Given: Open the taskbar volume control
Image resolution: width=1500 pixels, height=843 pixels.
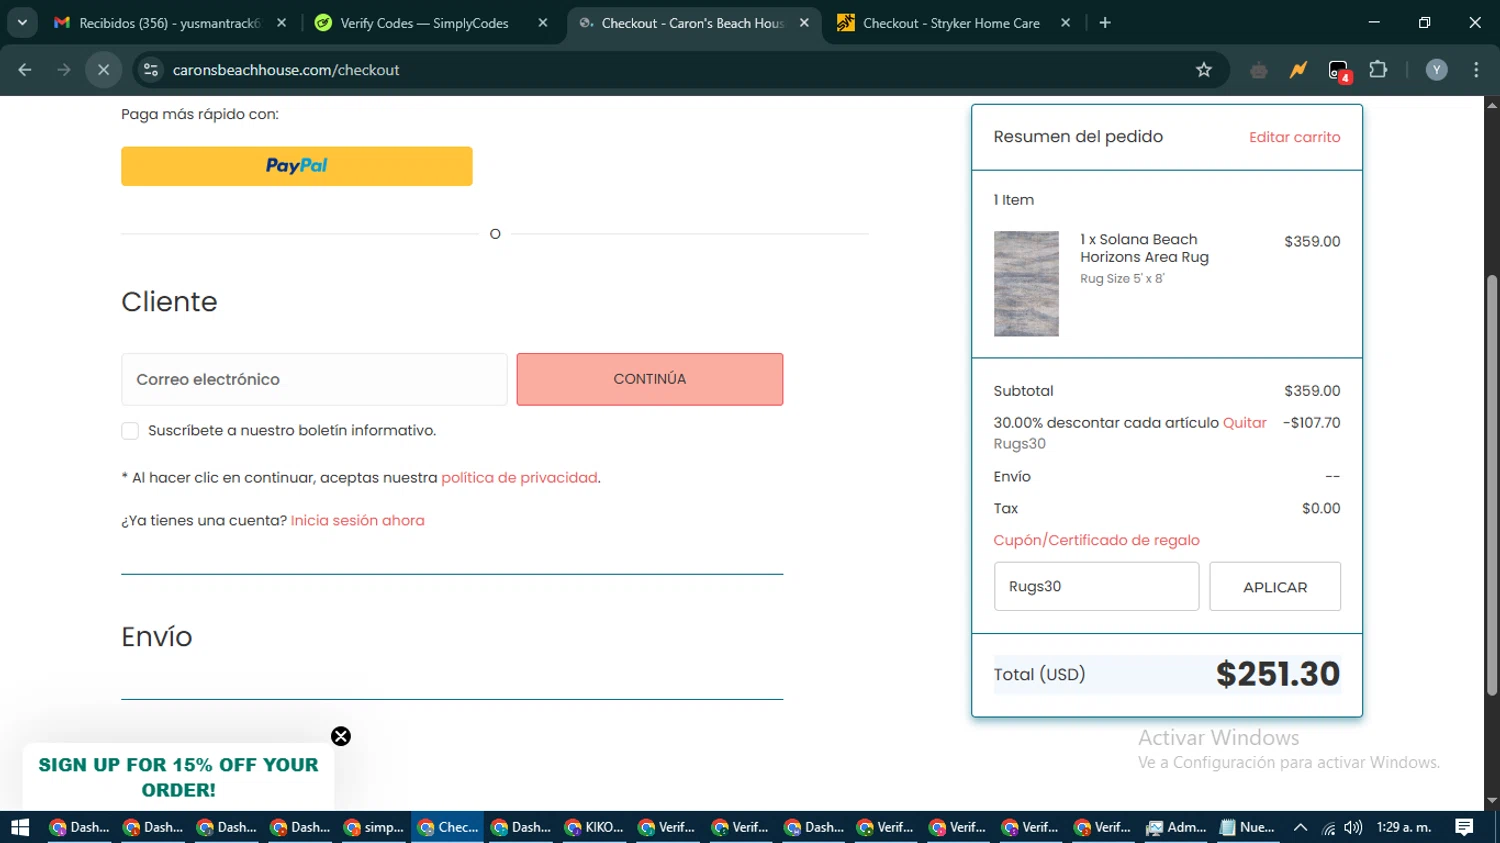Looking at the screenshot, I should (1353, 827).
